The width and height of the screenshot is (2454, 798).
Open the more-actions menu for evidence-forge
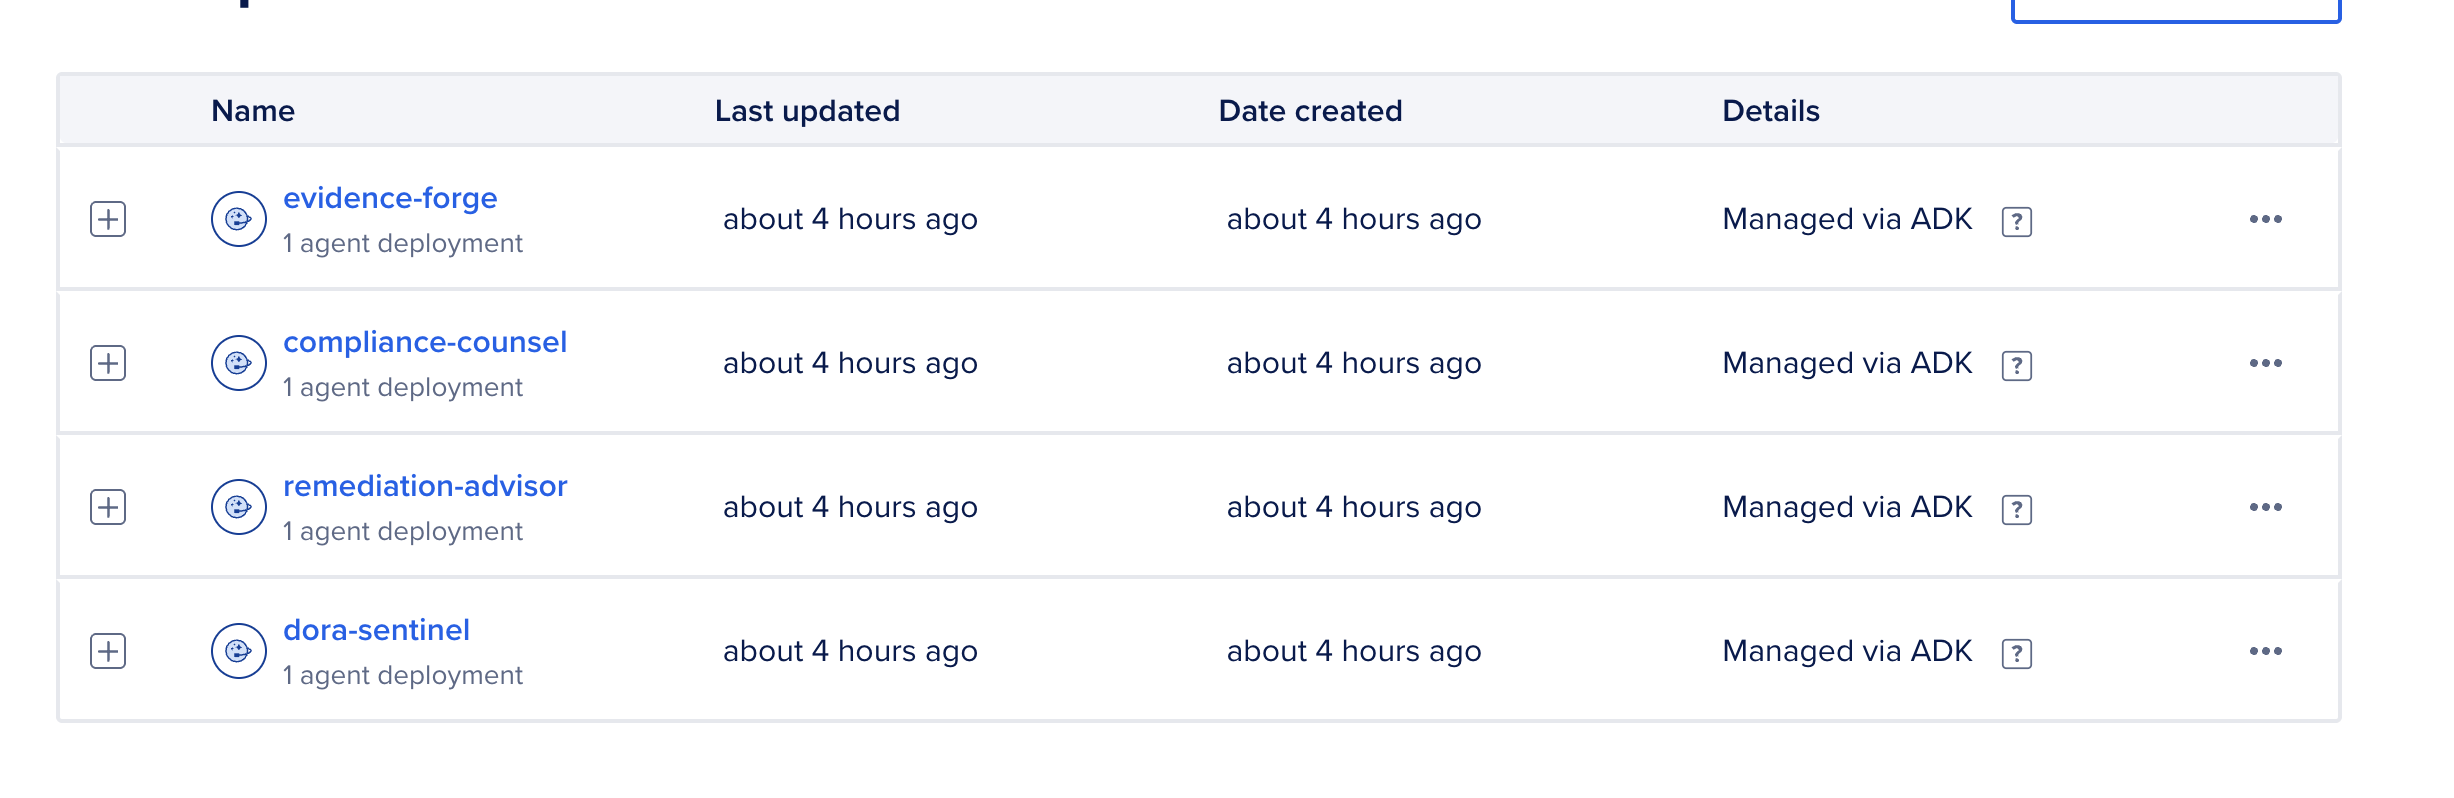click(2265, 219)
